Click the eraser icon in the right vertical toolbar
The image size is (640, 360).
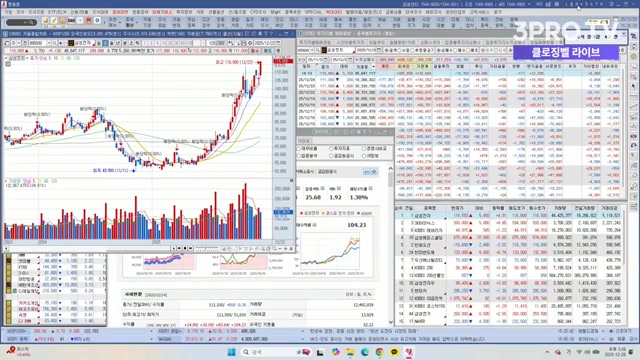633,176
